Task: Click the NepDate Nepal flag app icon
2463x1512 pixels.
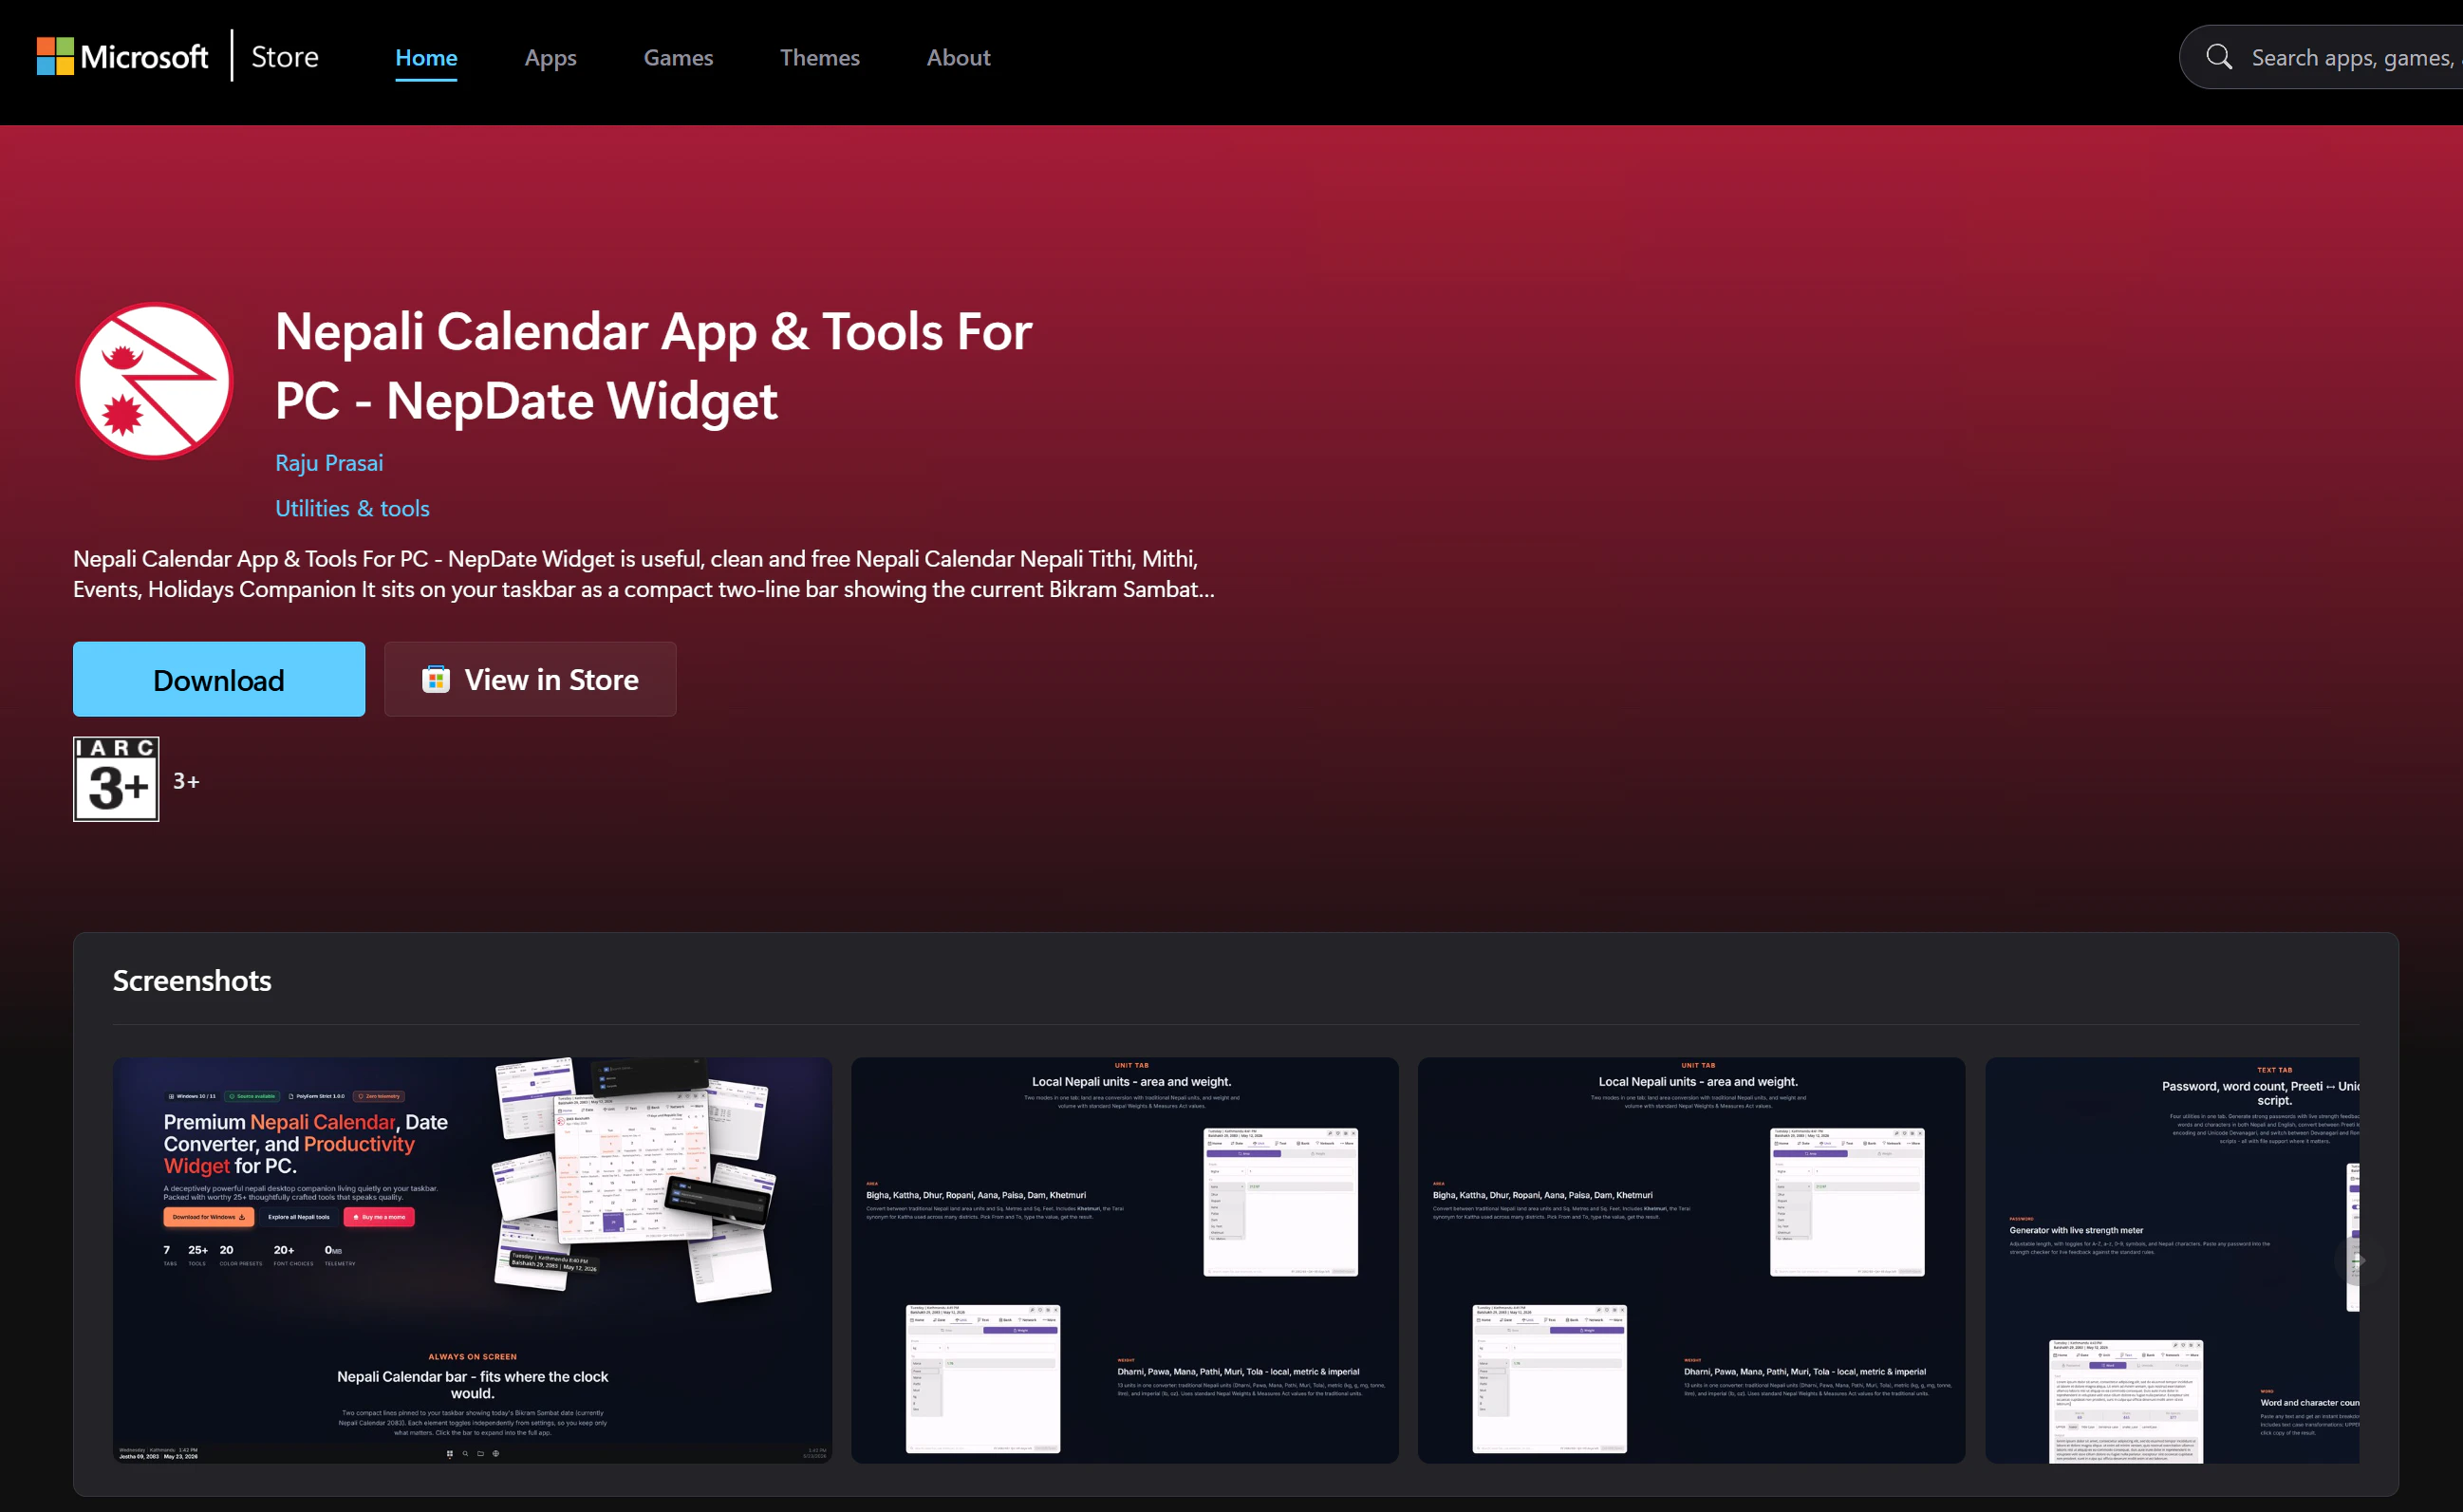Action: click(154, 381)
